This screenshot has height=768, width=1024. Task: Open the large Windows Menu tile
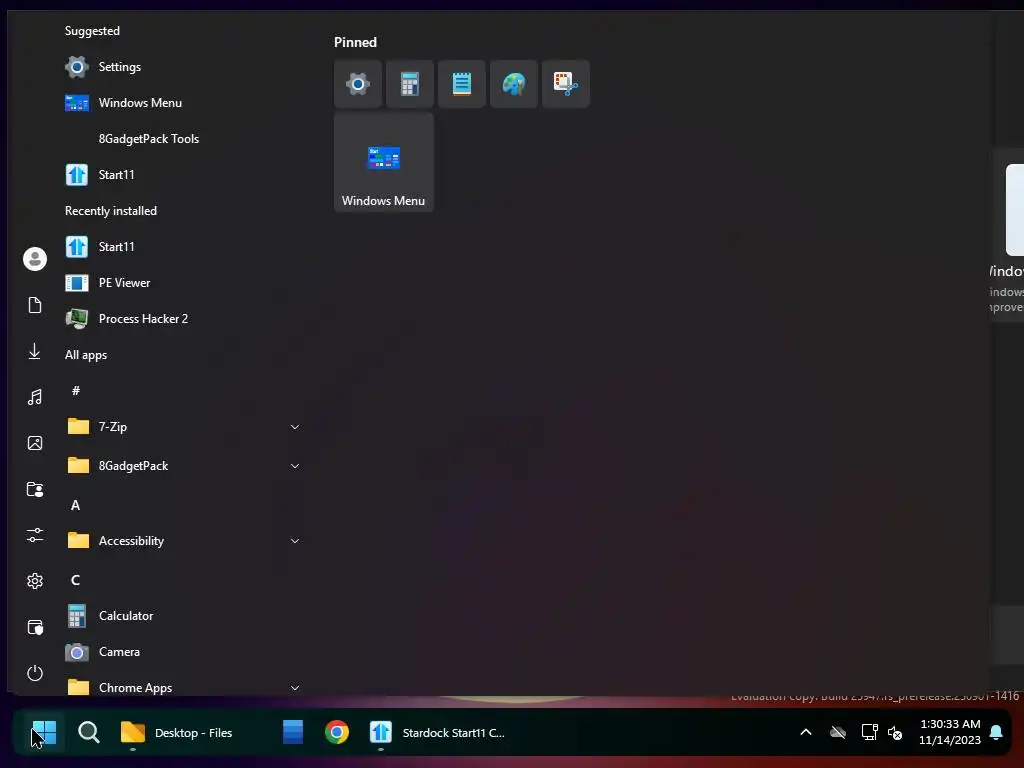(x=384, y=162)
